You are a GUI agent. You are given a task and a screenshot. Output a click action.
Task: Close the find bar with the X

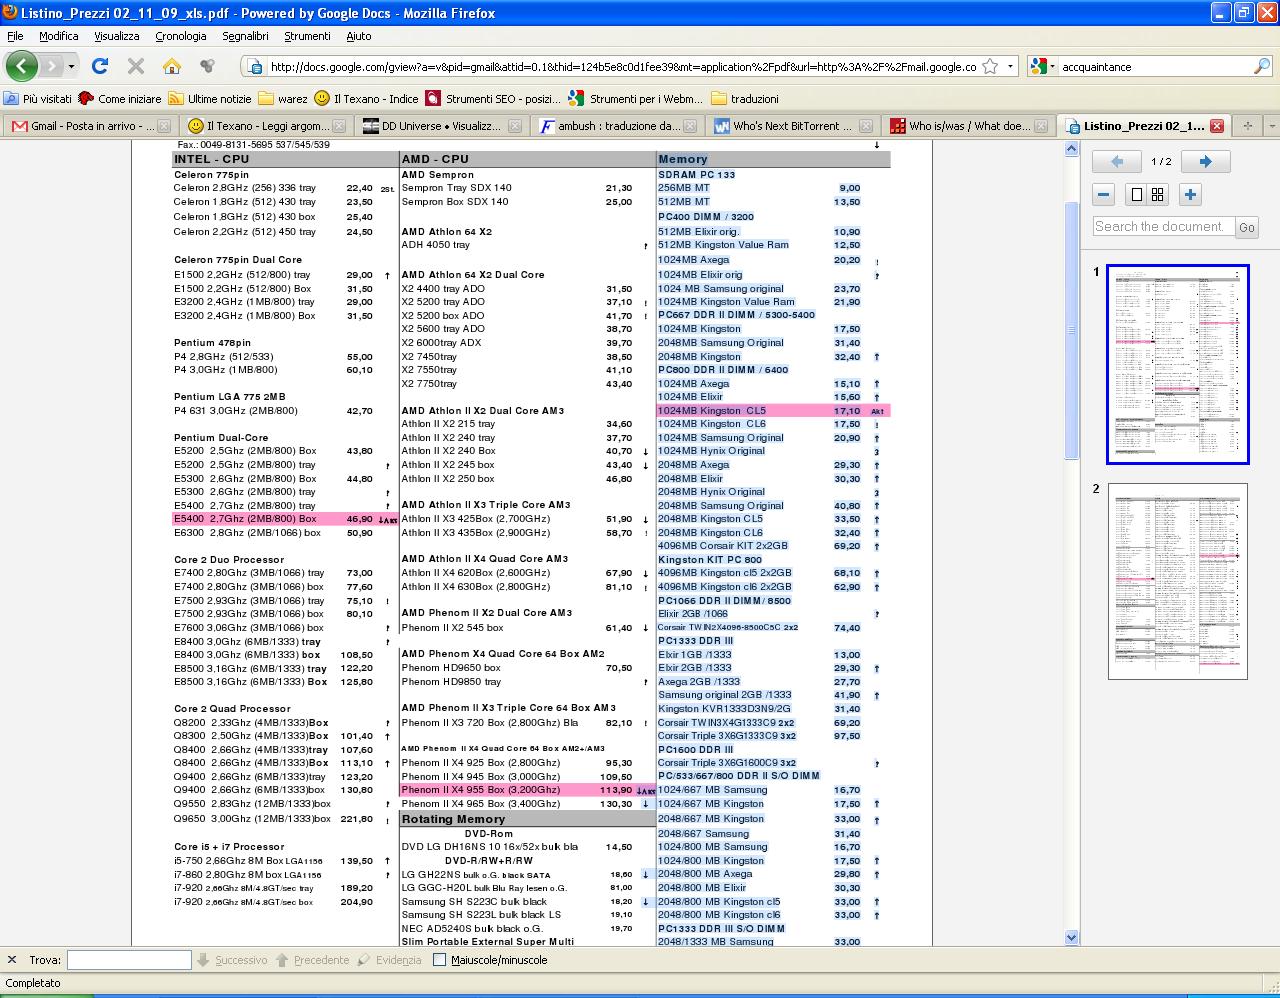coord(12,960)
